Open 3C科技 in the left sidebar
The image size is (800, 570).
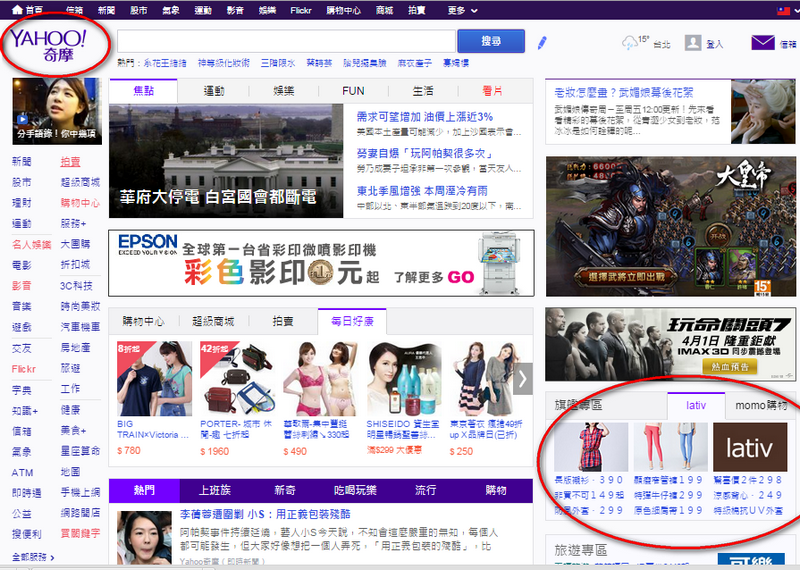pyautogui.click(x=76, y=286)
